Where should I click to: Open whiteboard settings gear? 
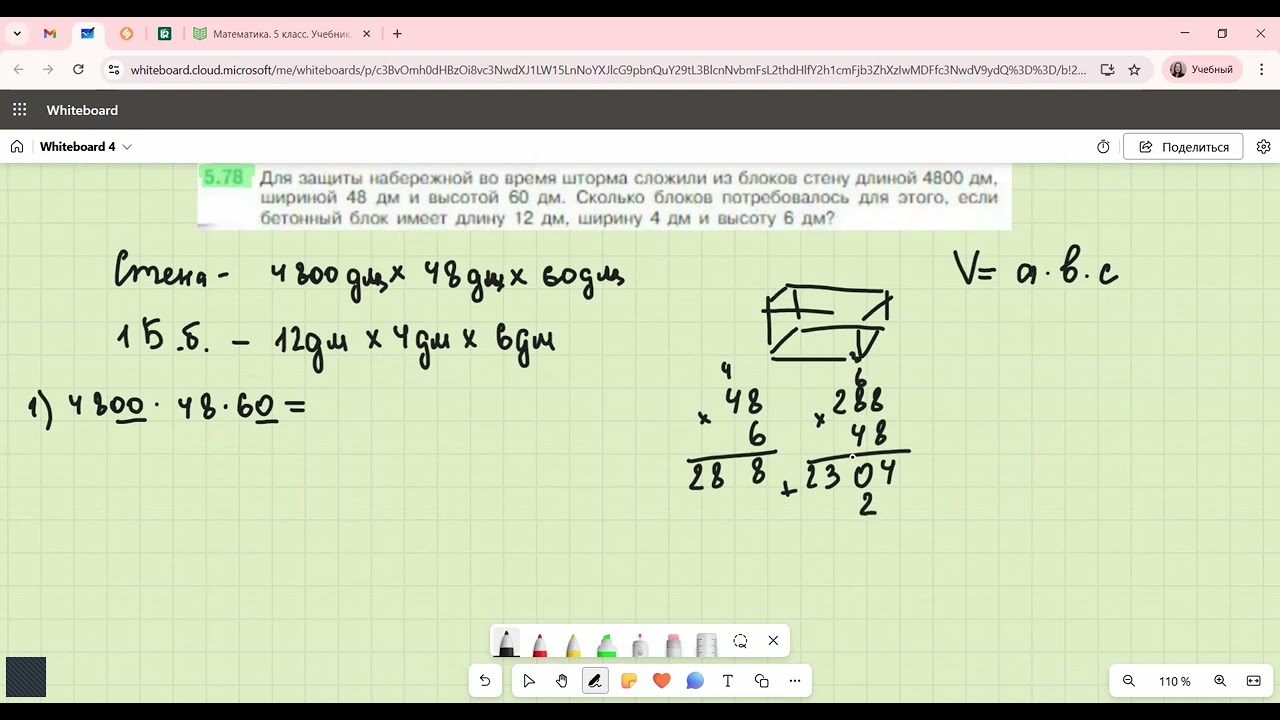pos(1264,147)
